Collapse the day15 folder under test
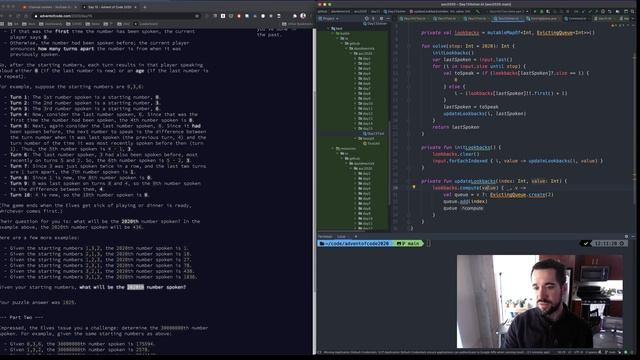This screenshot has width=640, height=360. 356,128
